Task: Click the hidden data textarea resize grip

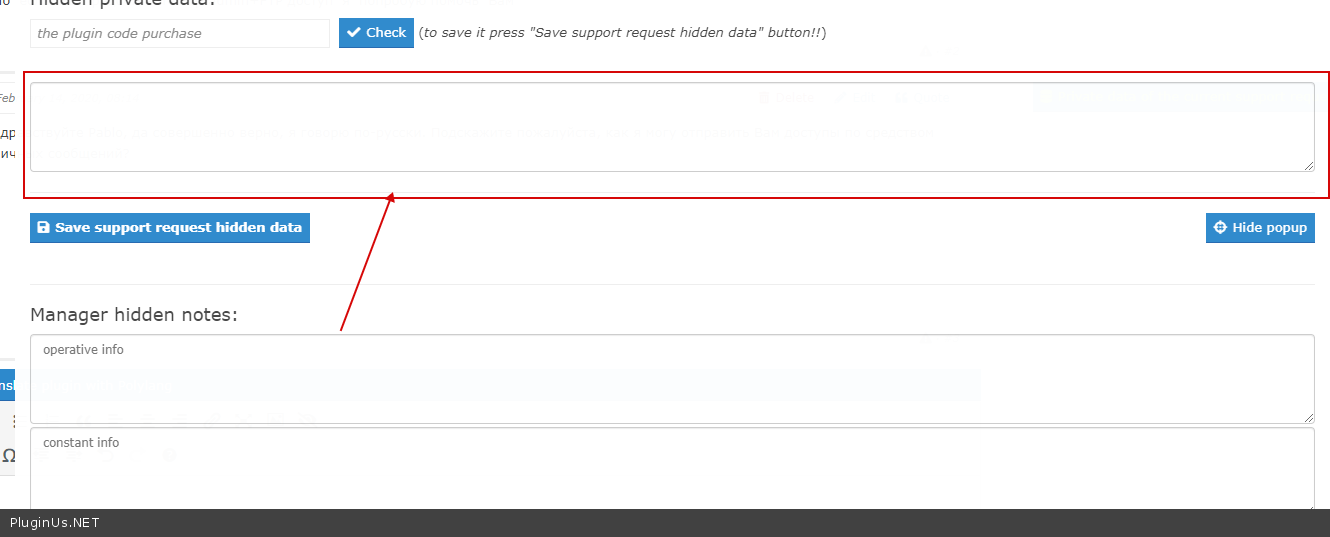Action: click(1308, 165)
